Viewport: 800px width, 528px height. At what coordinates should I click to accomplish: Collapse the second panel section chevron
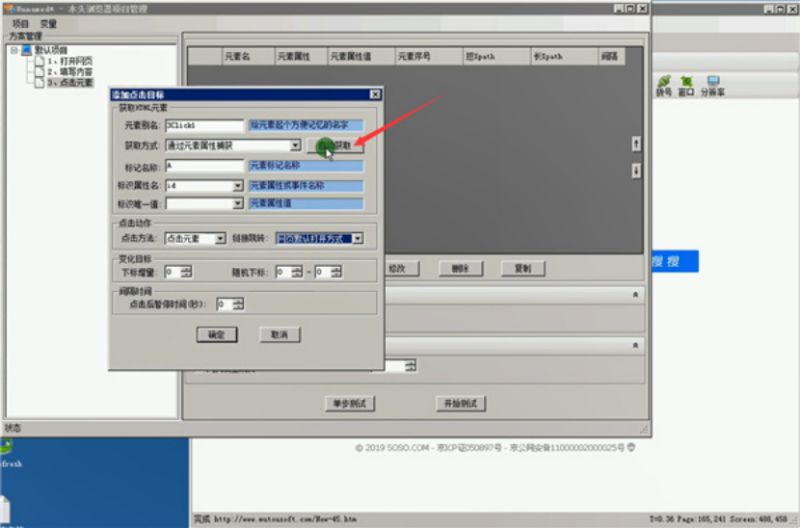tap(635, 345)
